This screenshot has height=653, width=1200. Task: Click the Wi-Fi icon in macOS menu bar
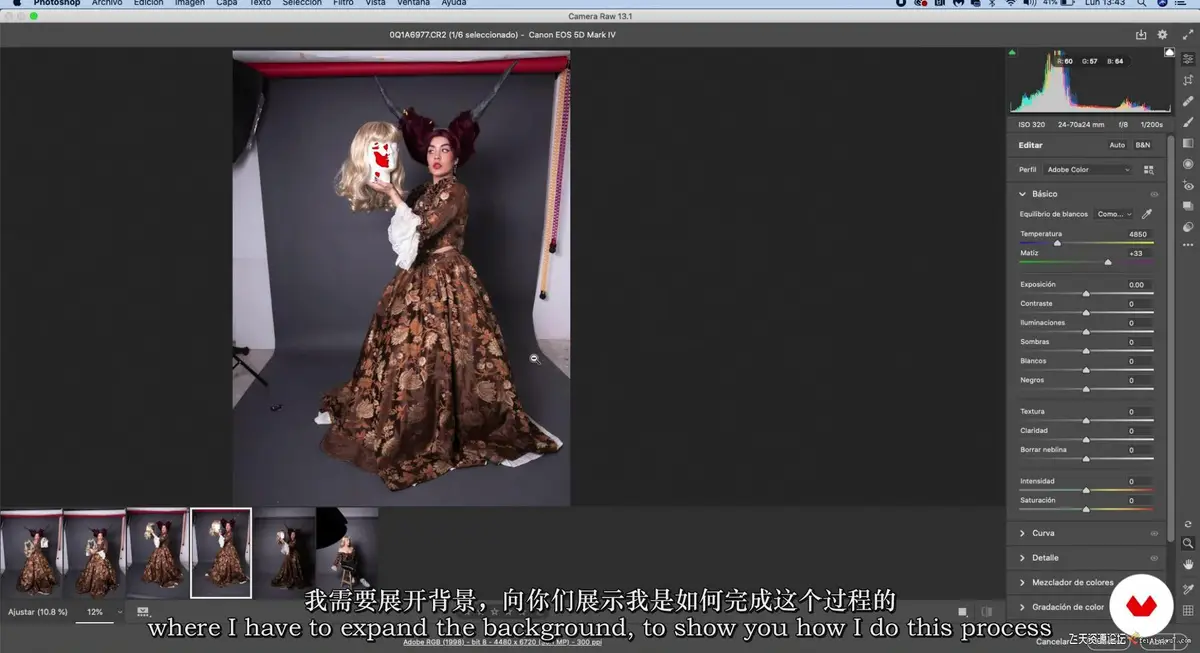pos(1009,4)
